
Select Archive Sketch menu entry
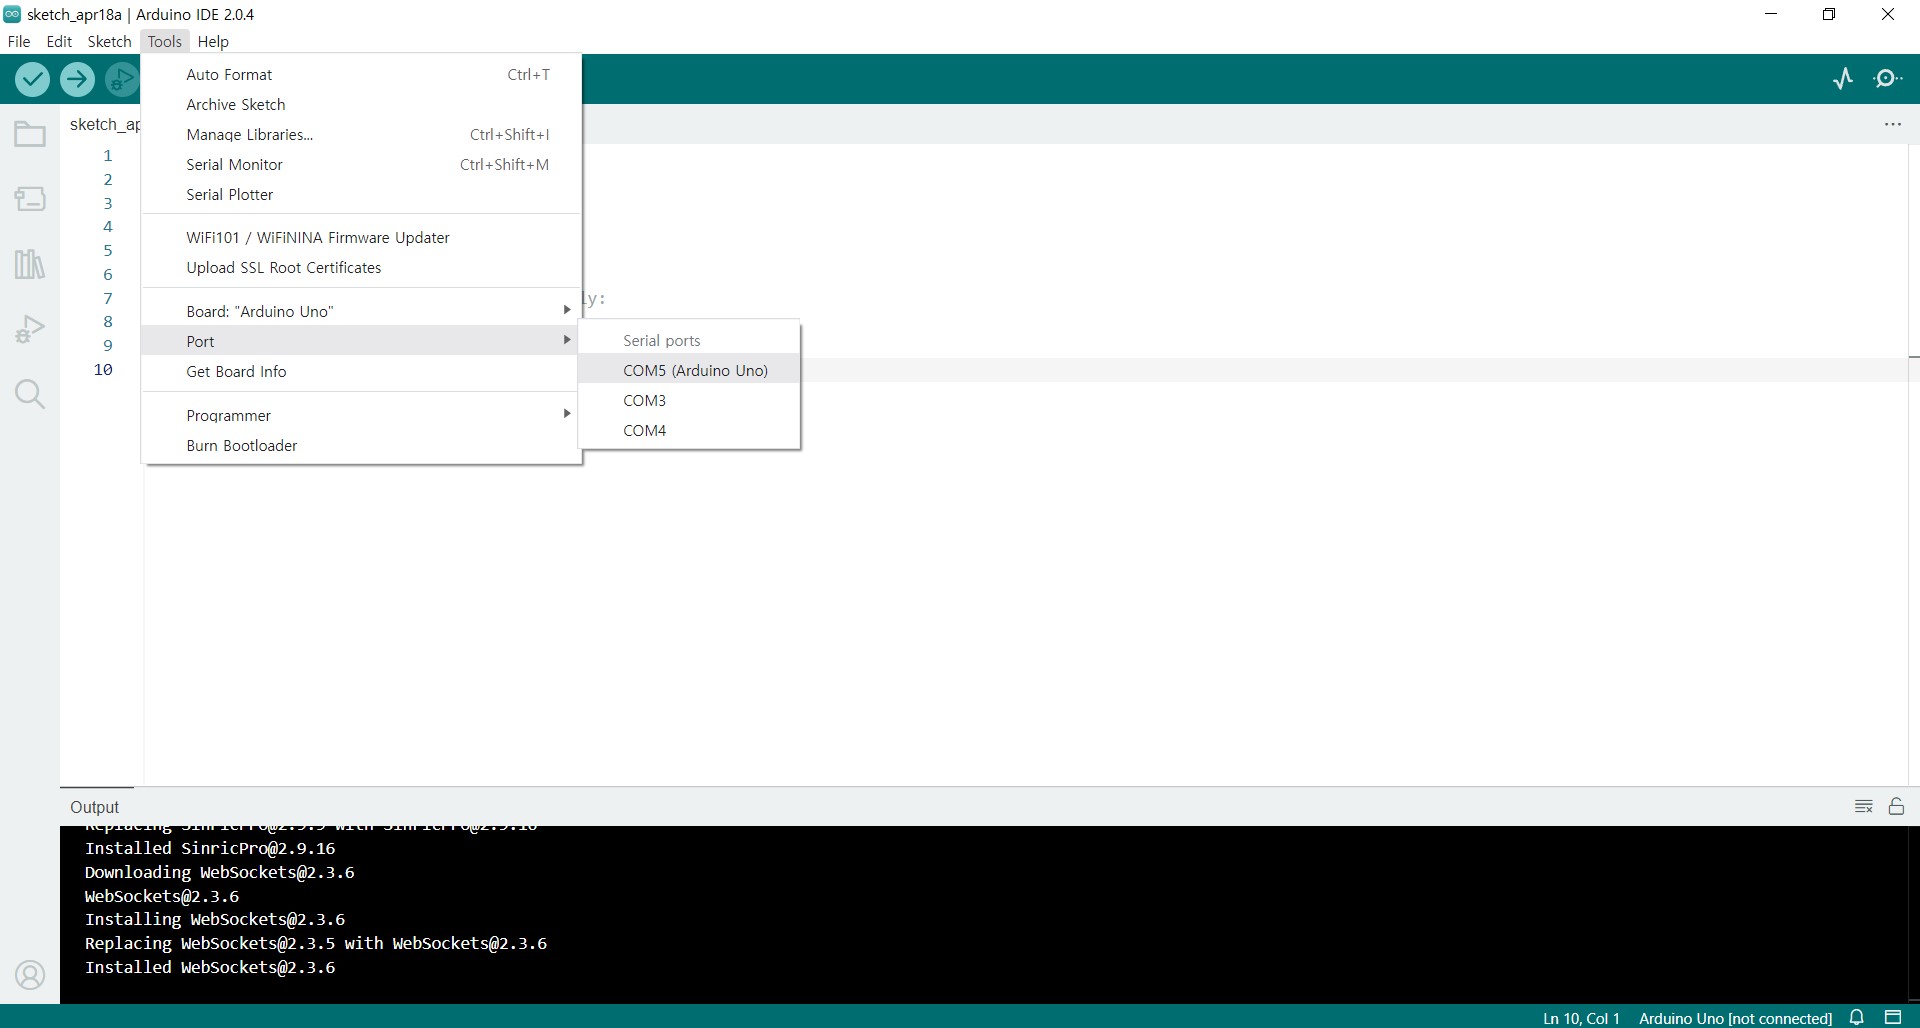click(x=361, y=104)
